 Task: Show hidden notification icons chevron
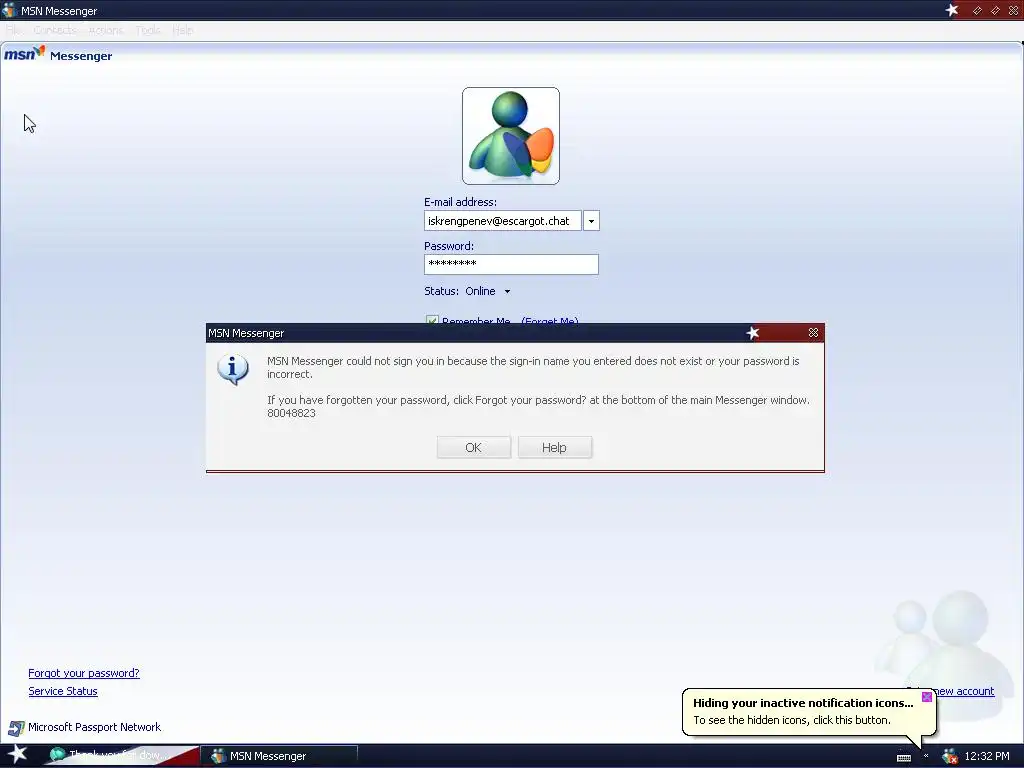926,756
